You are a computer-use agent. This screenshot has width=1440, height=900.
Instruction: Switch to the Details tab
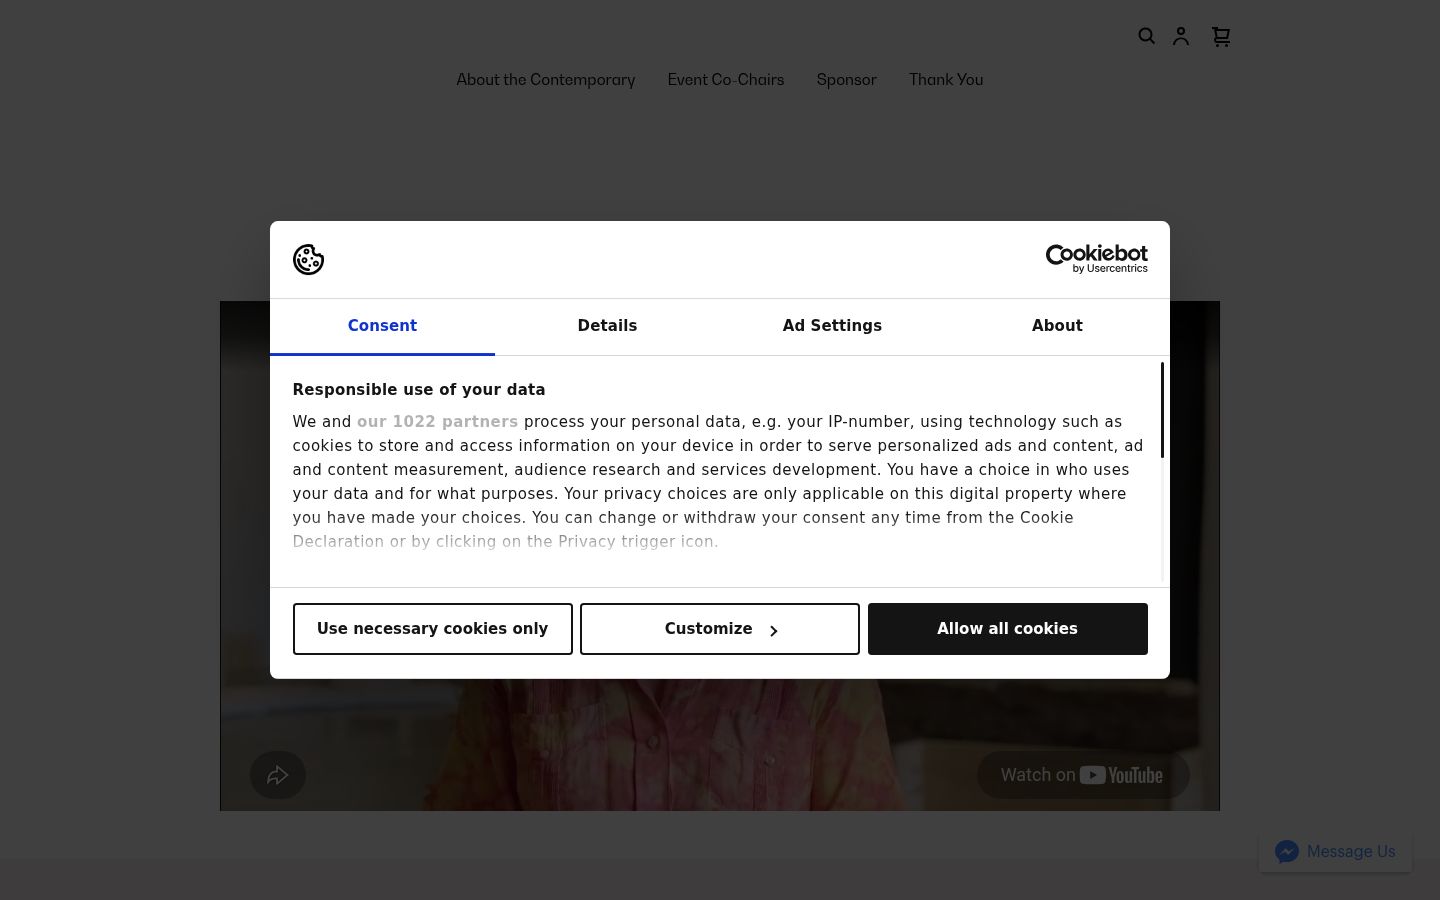tap(607, 326)
